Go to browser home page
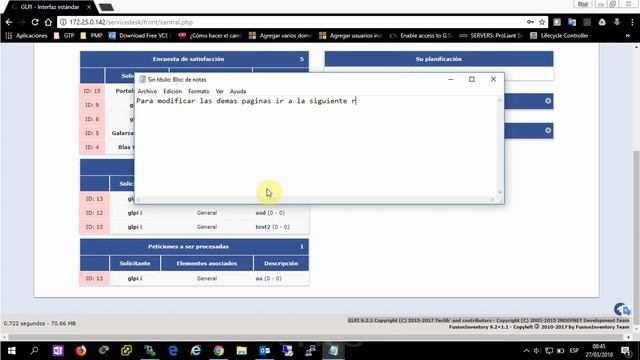Viewport: 640px width, 360px height. click(48, 22)
